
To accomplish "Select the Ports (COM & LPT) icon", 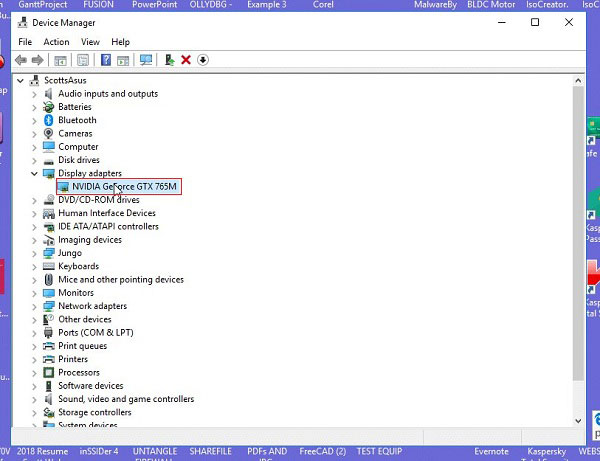I will point(48,332).
